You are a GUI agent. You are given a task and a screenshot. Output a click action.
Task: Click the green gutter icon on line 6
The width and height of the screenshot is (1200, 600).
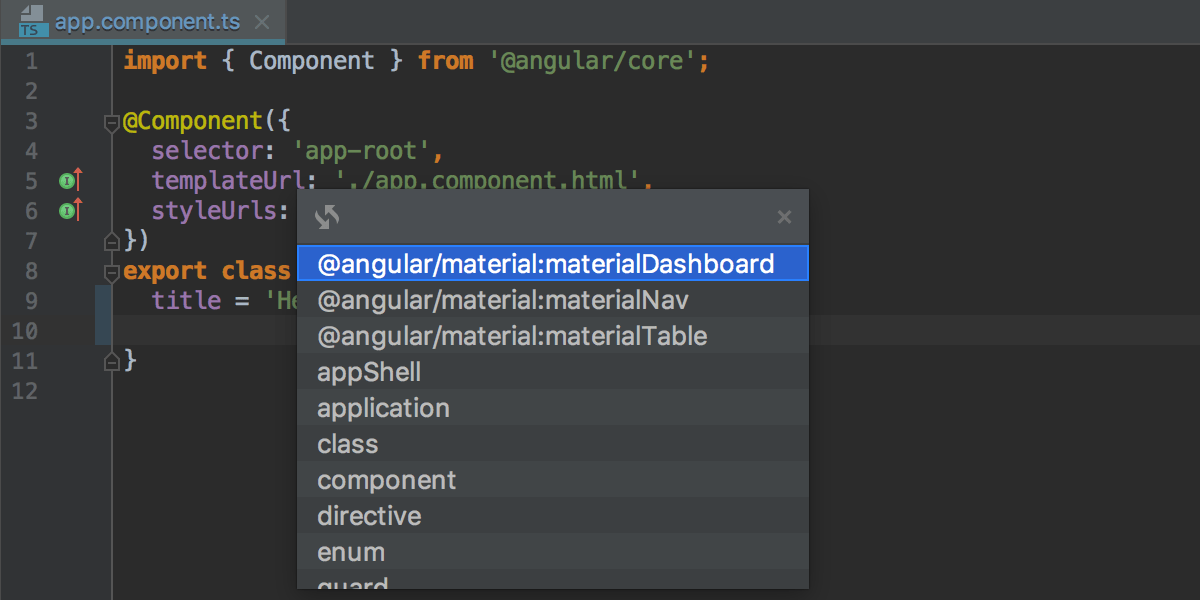click(x=66, y=210)
